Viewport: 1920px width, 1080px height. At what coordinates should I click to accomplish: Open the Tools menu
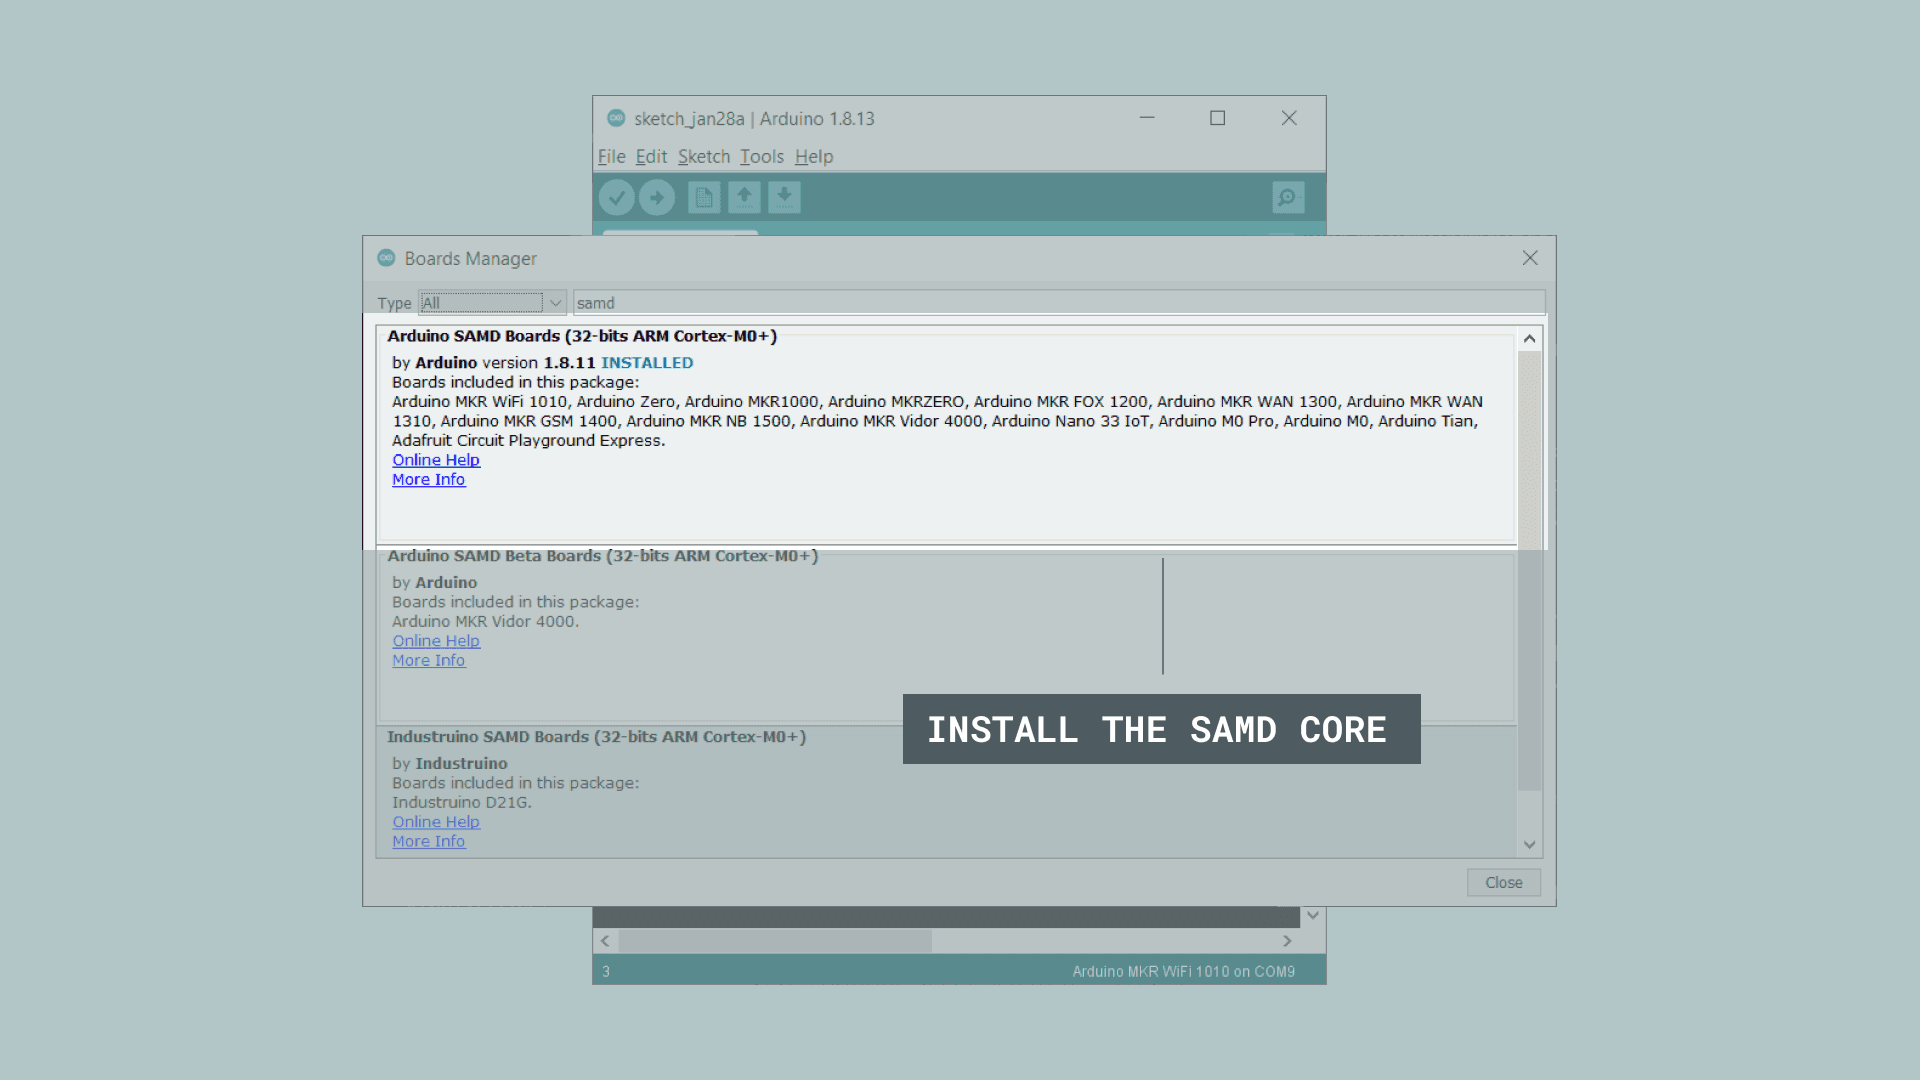761,156
